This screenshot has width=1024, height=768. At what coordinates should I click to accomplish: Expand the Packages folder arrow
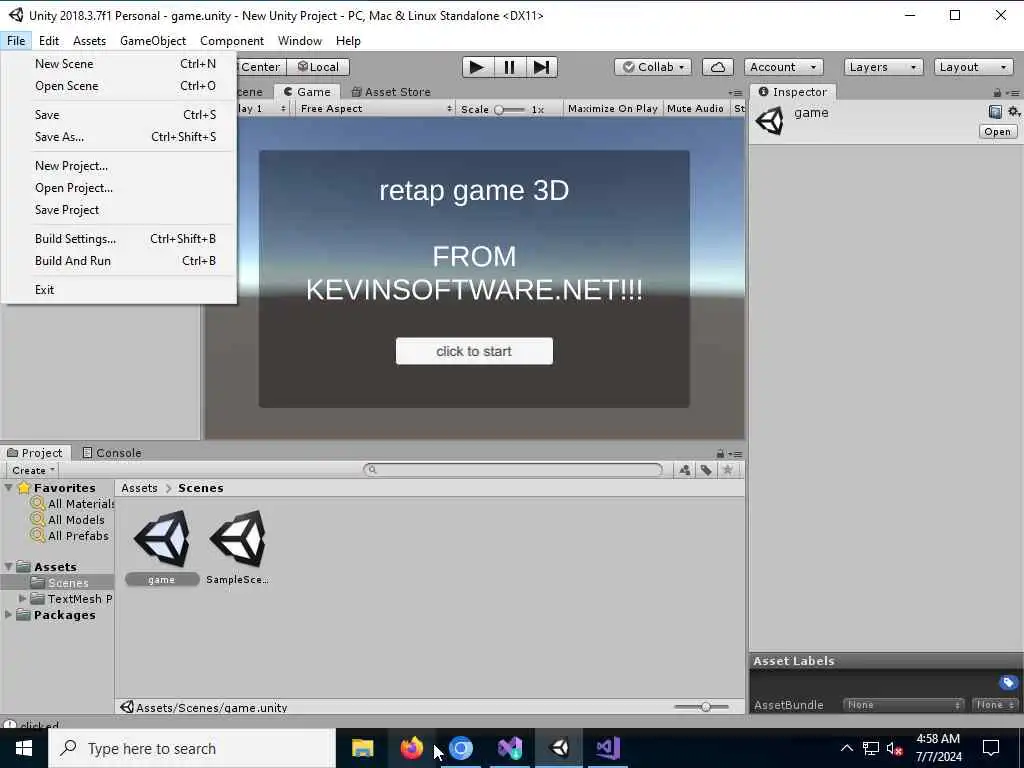click(8, 615)
